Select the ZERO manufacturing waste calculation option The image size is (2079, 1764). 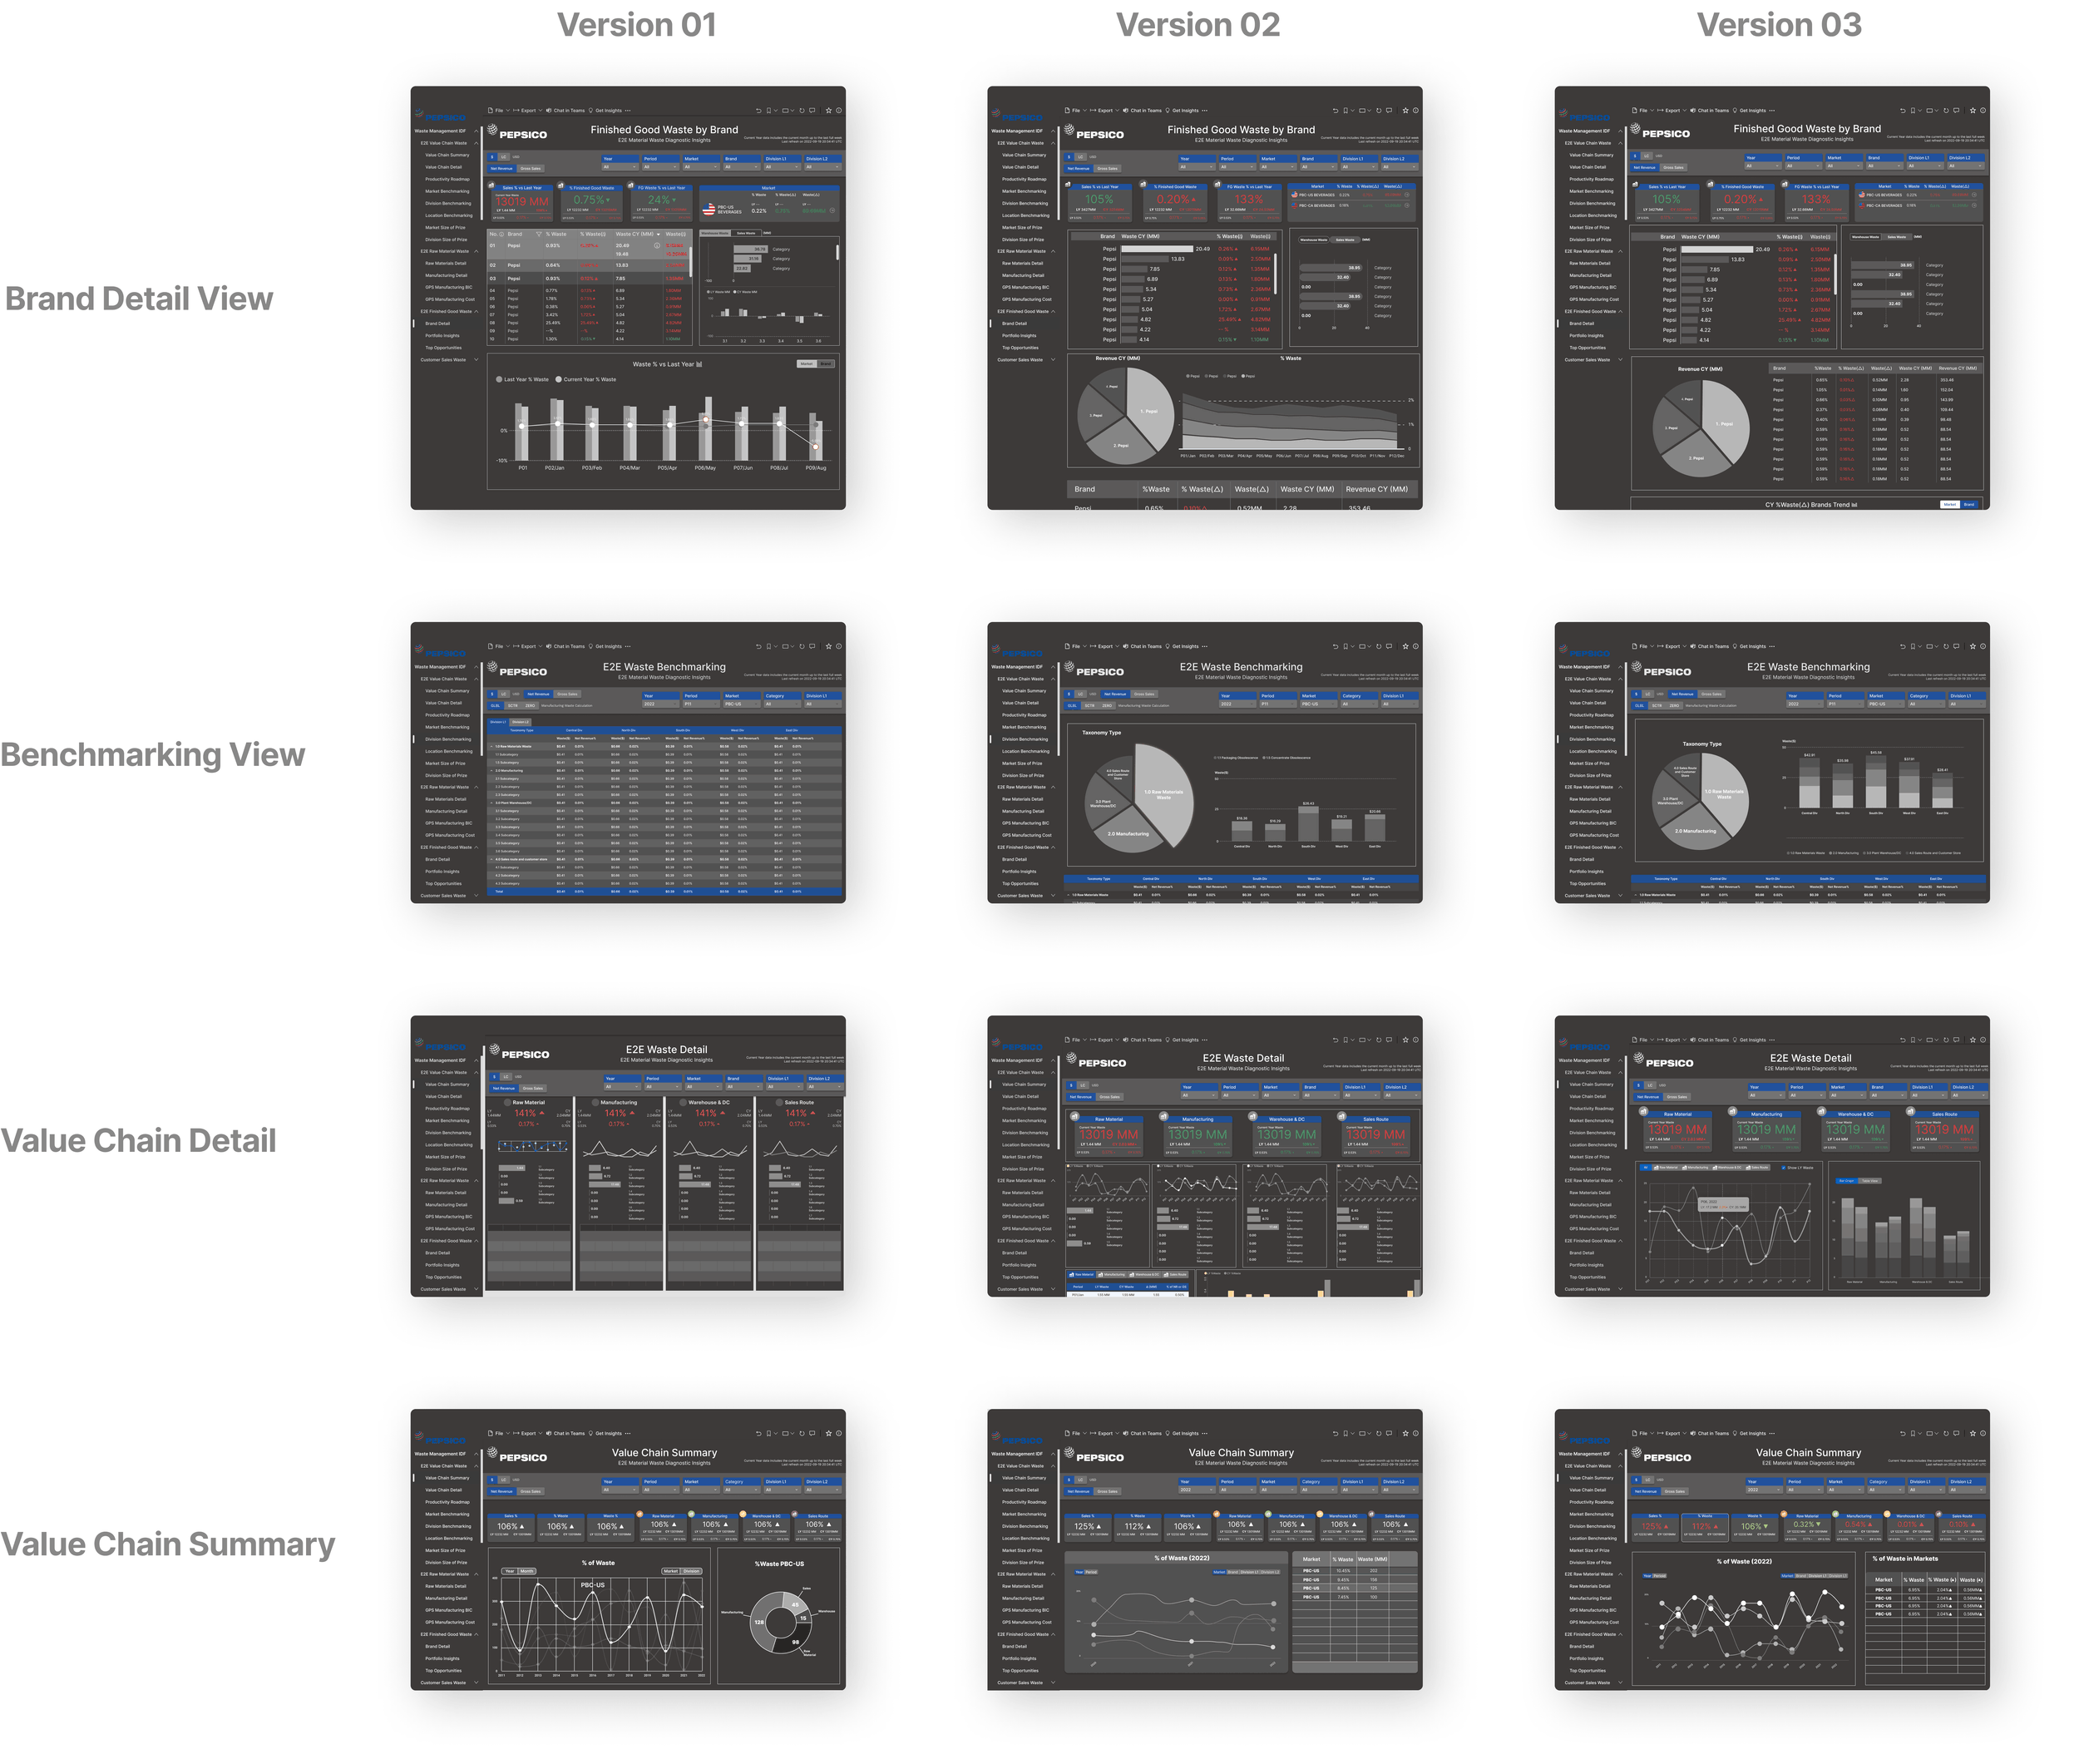click(531, 706)
